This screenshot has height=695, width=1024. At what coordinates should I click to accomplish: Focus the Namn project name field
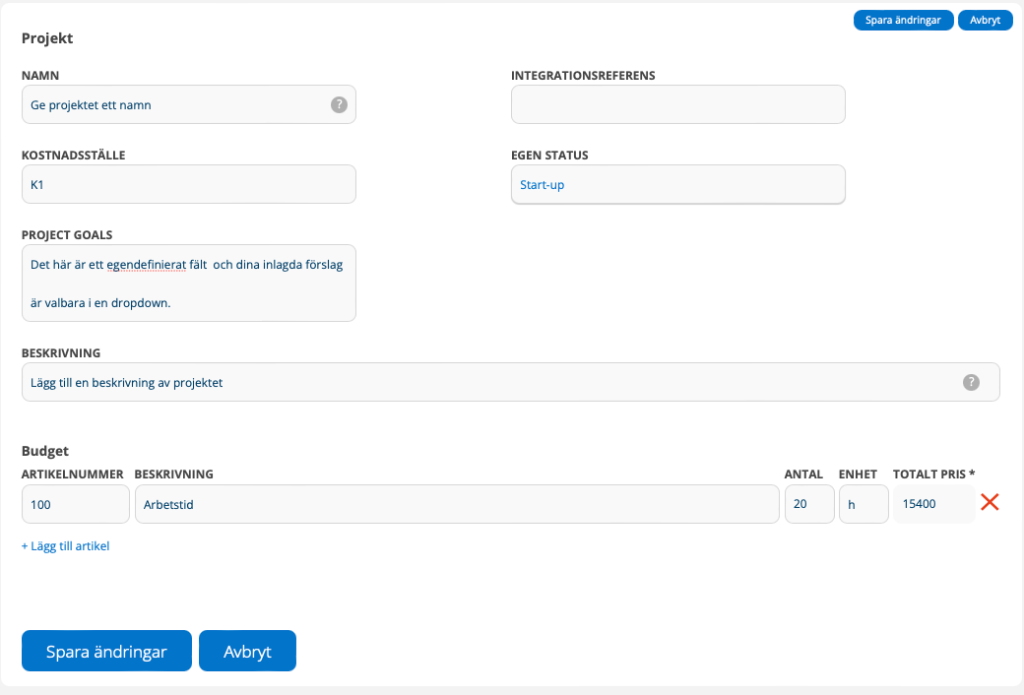tap(175, 104)
